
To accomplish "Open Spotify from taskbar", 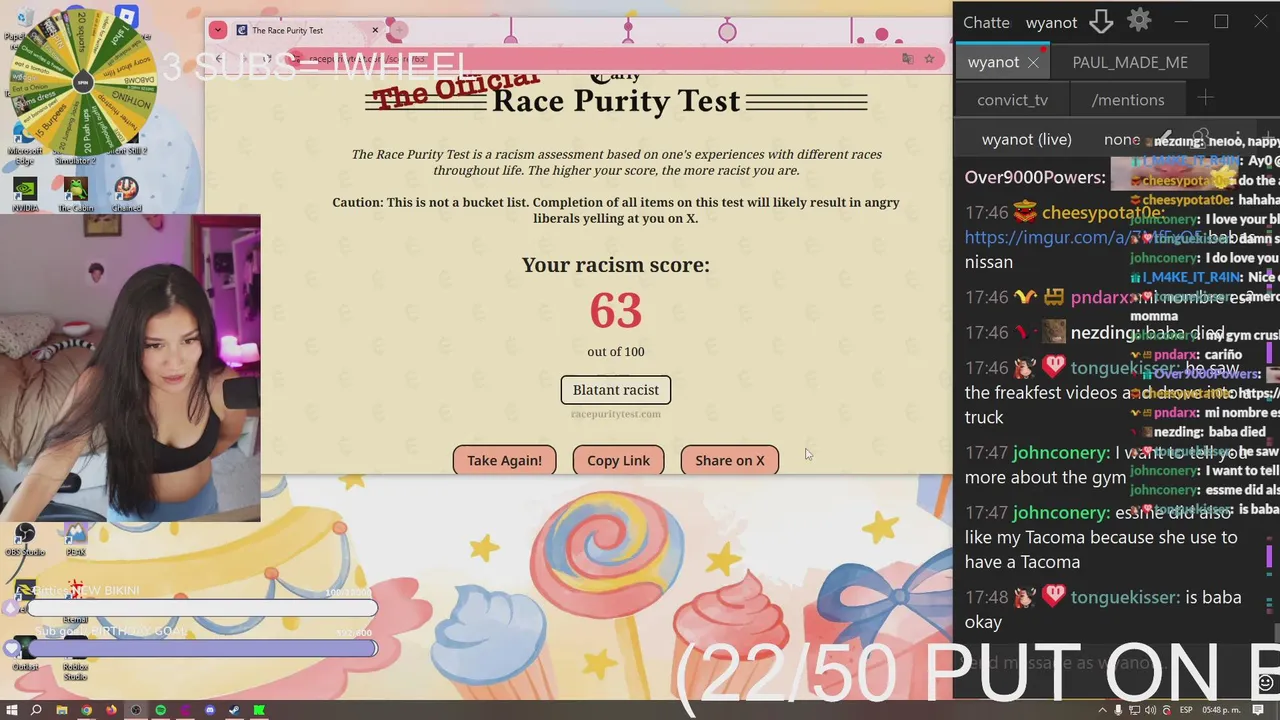I will 160,710.
